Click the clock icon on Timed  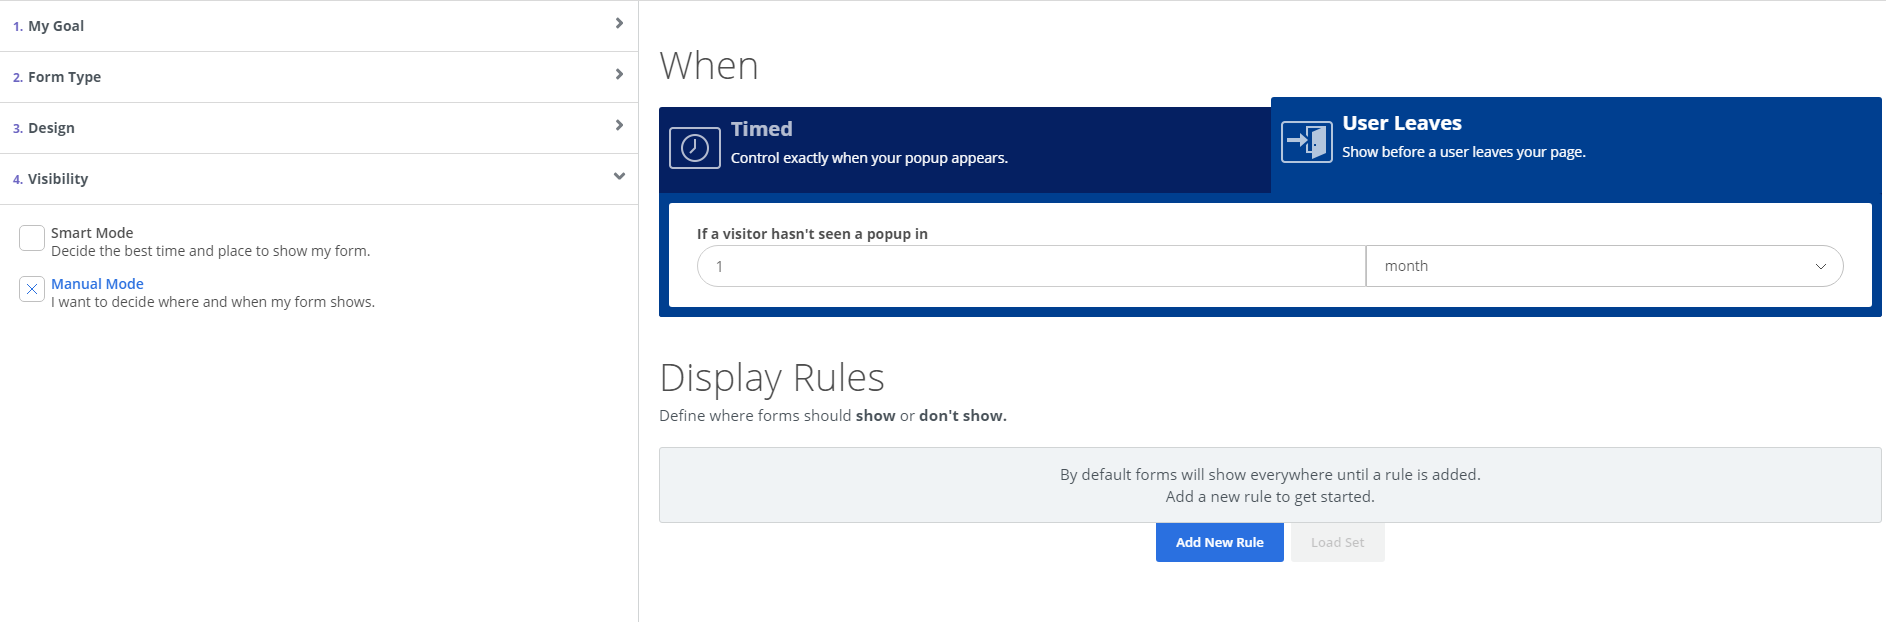(x=695, y=148)
